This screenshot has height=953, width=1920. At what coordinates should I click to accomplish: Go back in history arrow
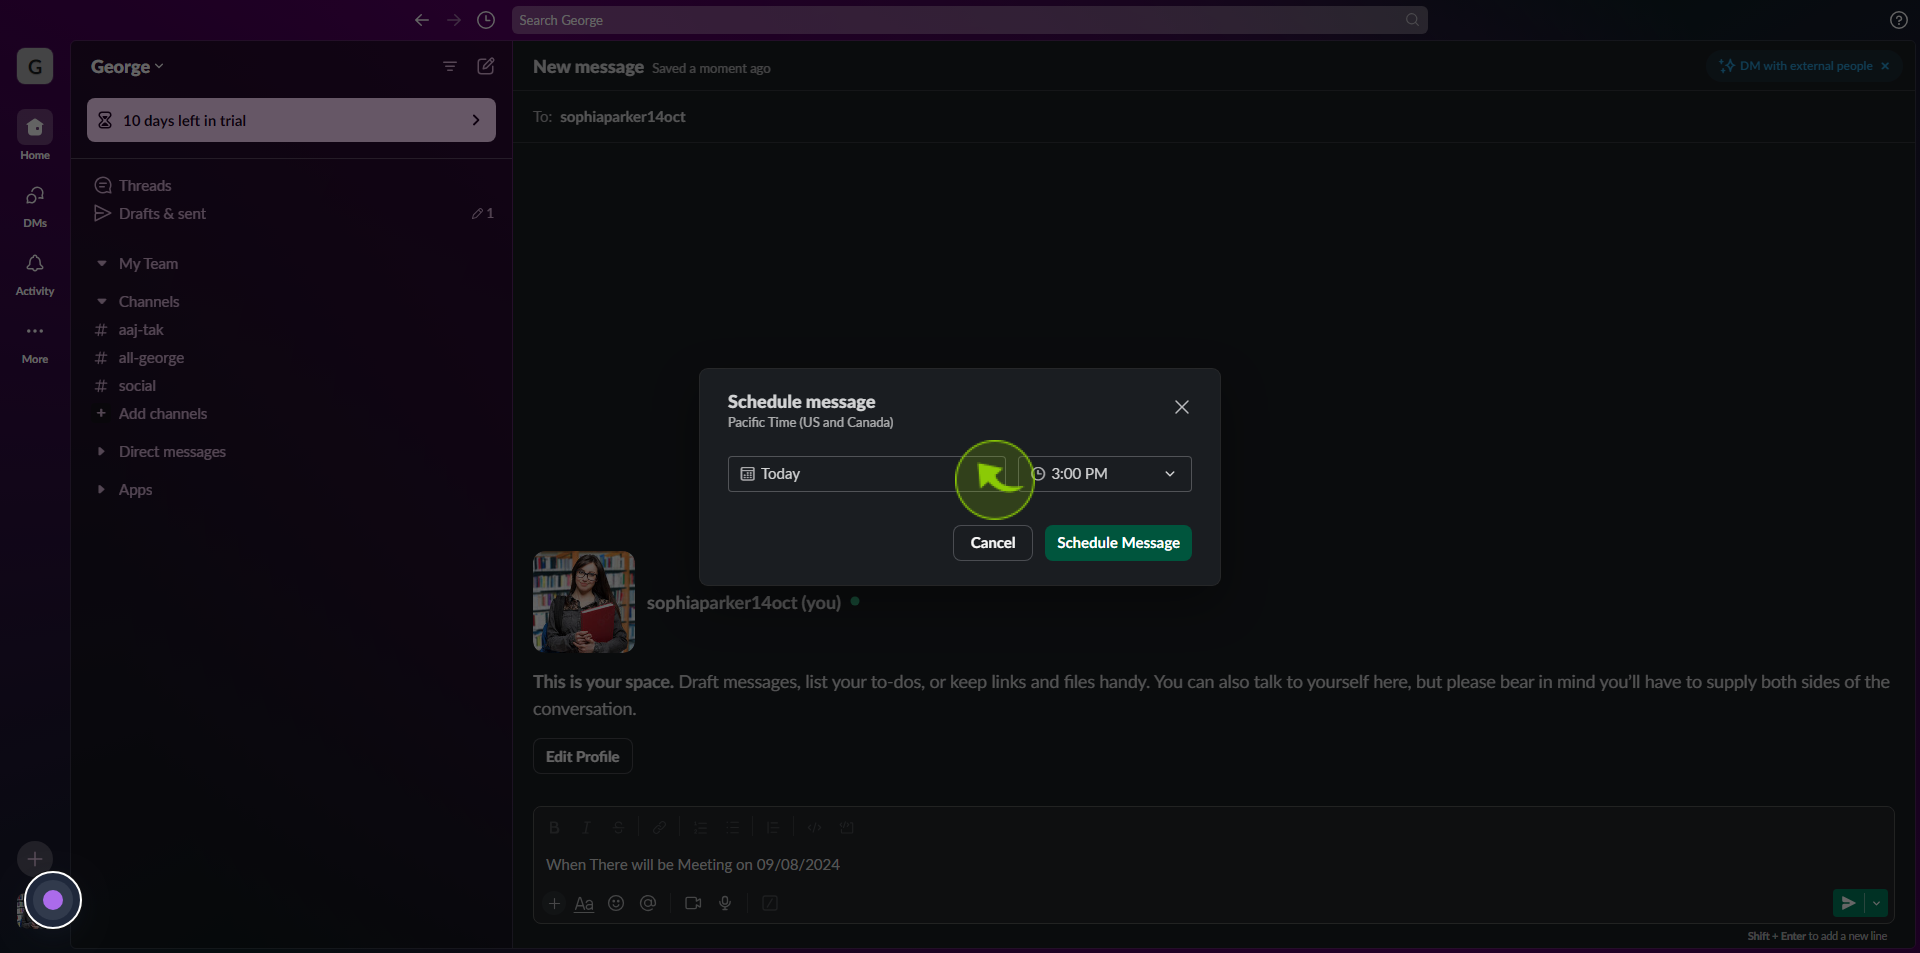(422, 20)
